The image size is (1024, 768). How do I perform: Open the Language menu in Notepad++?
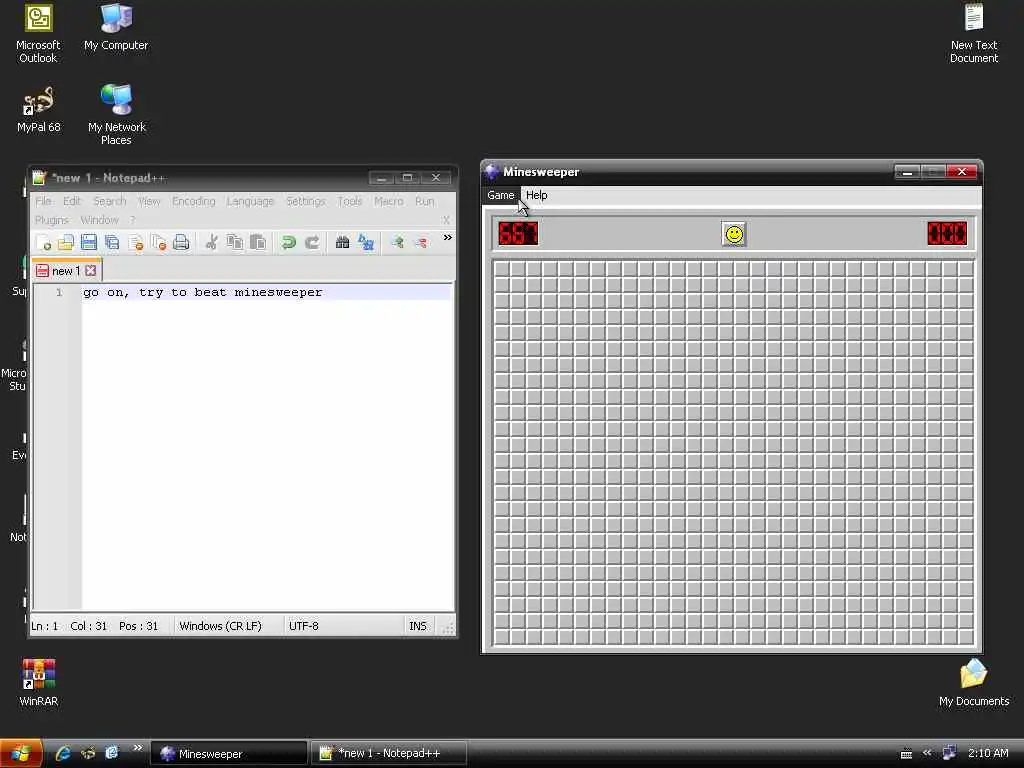250,201
